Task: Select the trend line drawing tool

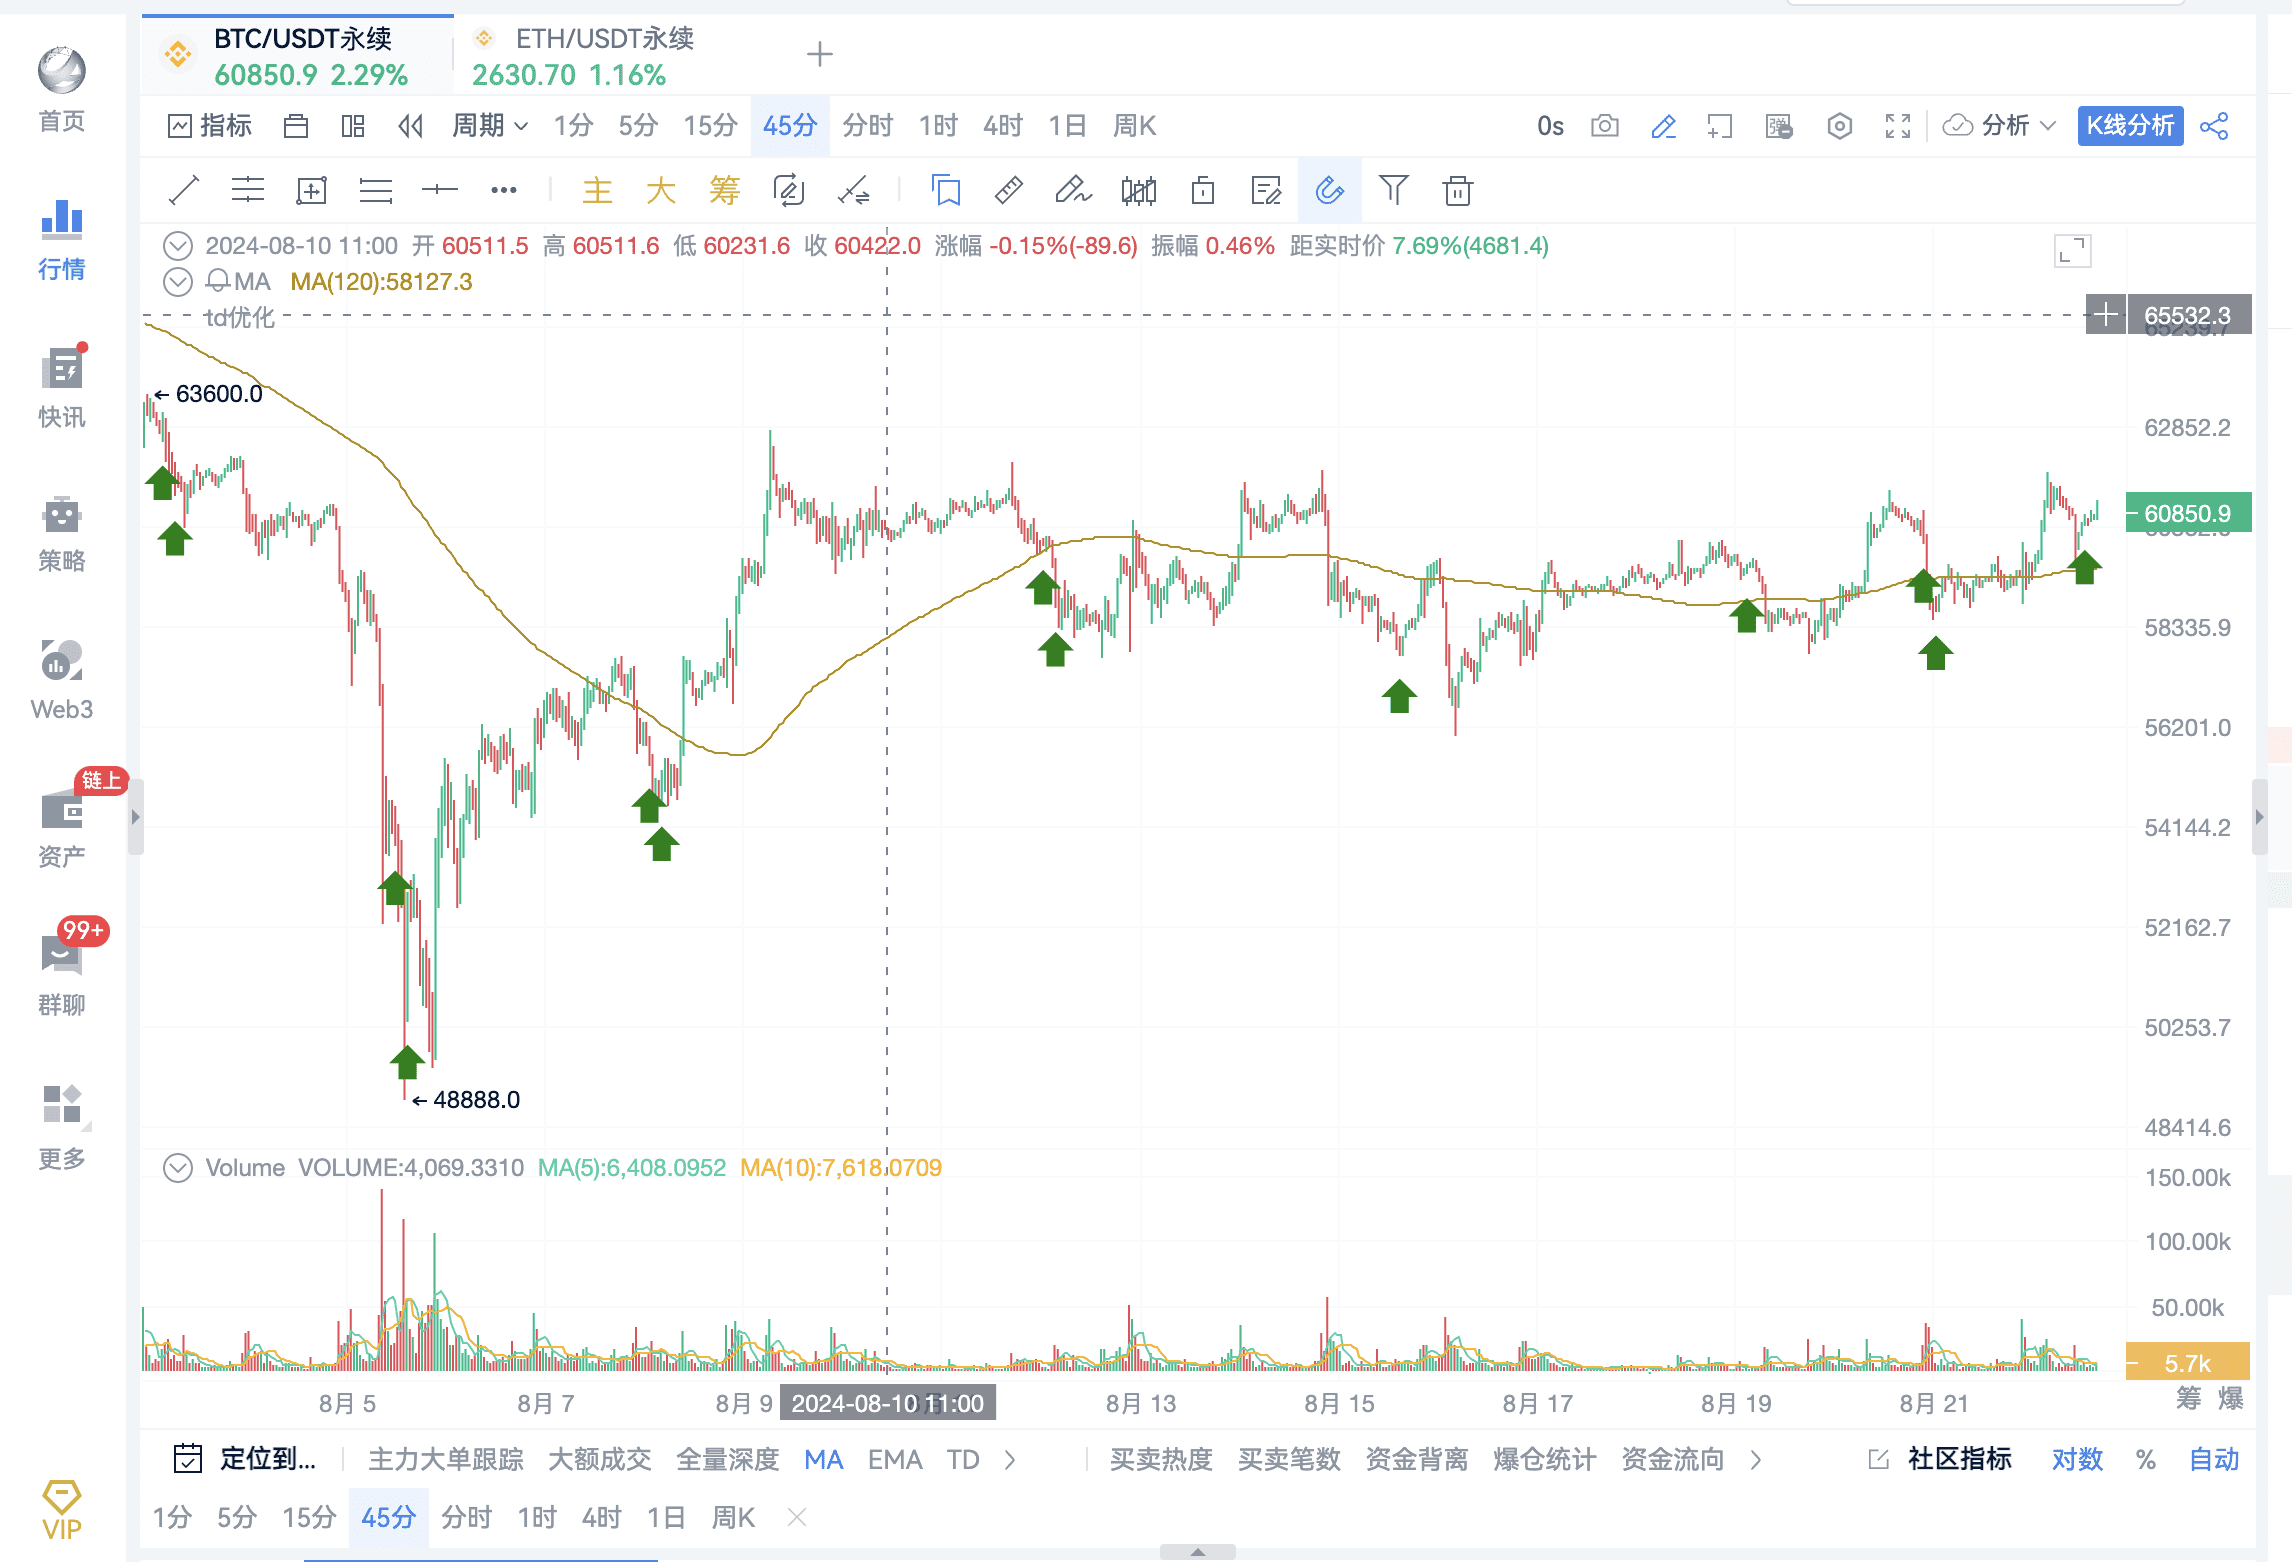Action: pos(184,190)
